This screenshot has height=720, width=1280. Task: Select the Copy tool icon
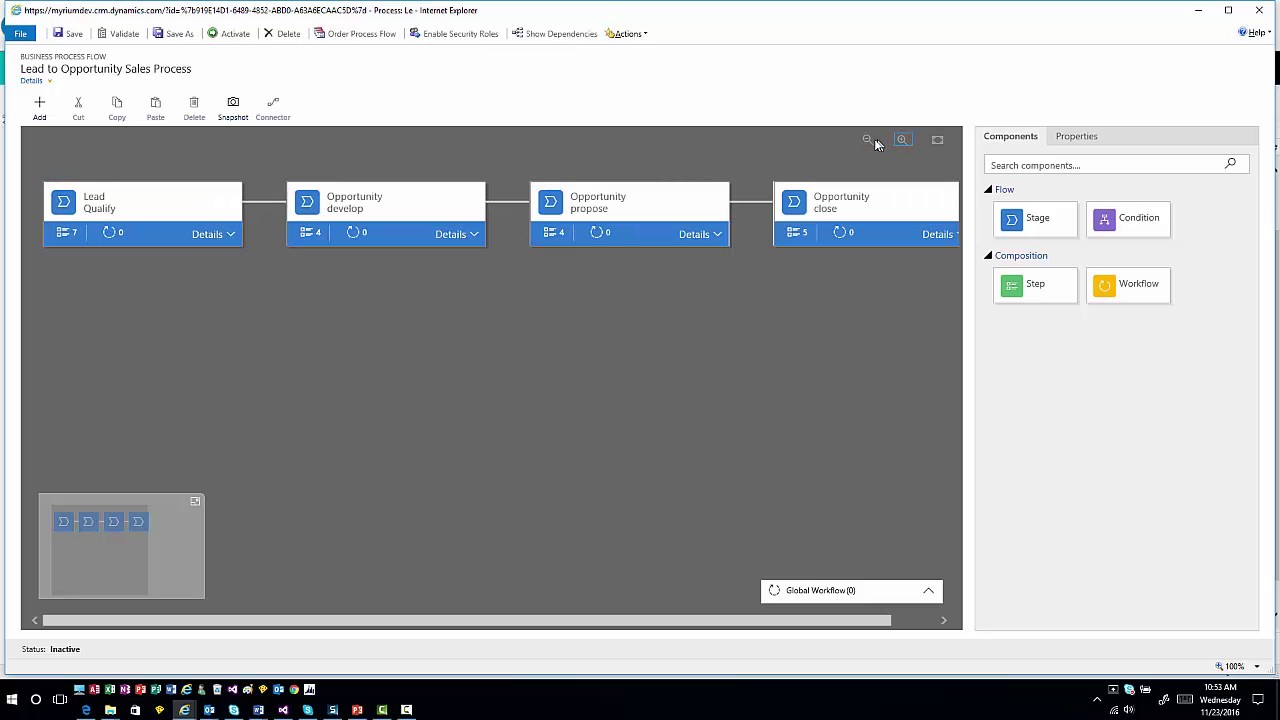[117, 102]
